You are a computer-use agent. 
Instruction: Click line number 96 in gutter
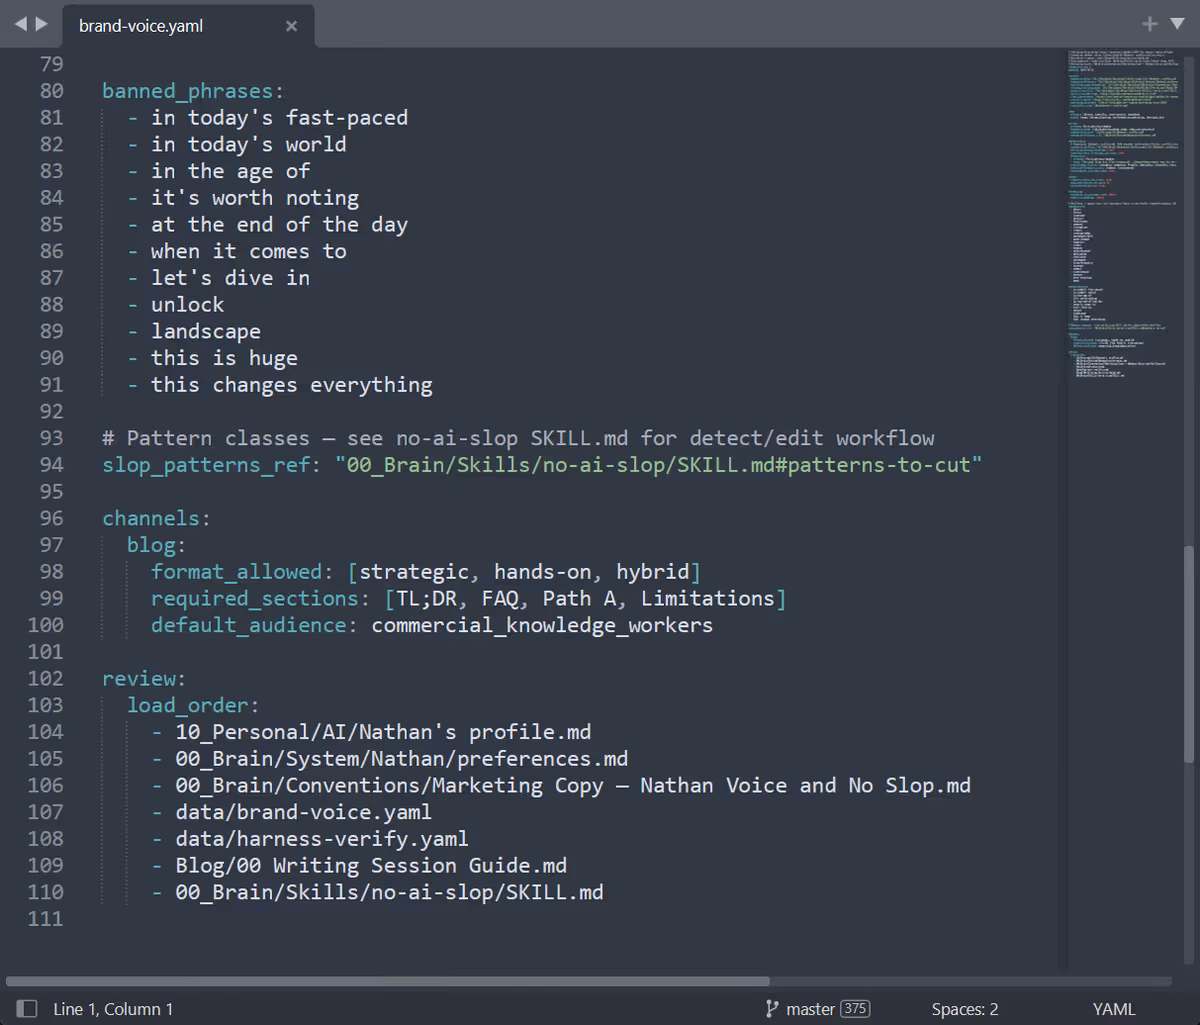[x=51, y=518]
